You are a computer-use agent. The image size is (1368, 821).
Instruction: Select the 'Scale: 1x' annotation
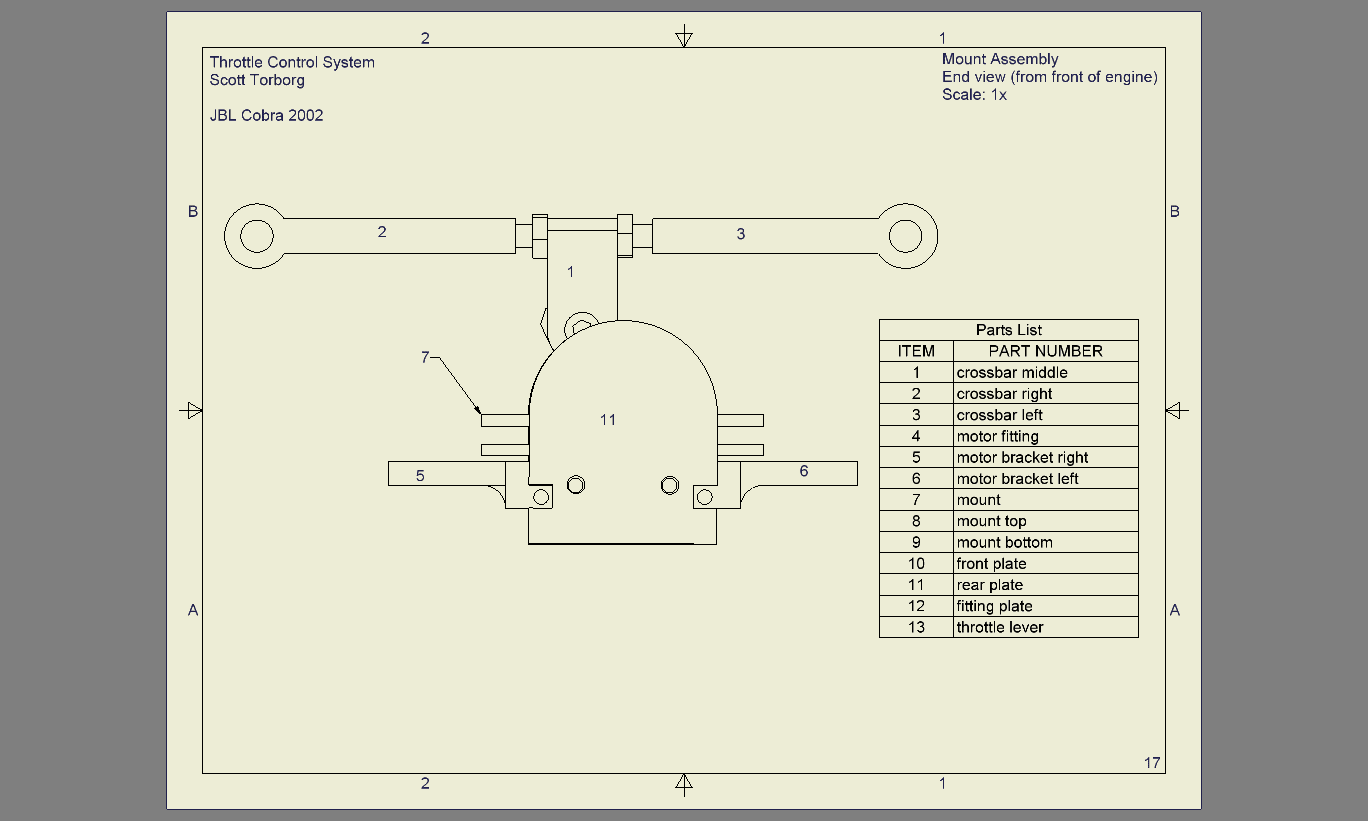point(974,95)
